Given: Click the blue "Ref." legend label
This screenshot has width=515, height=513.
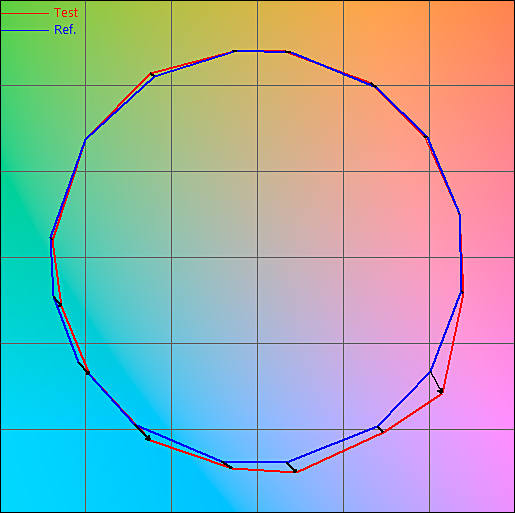Looking at the screenshot, I should [x=65, y=30].
